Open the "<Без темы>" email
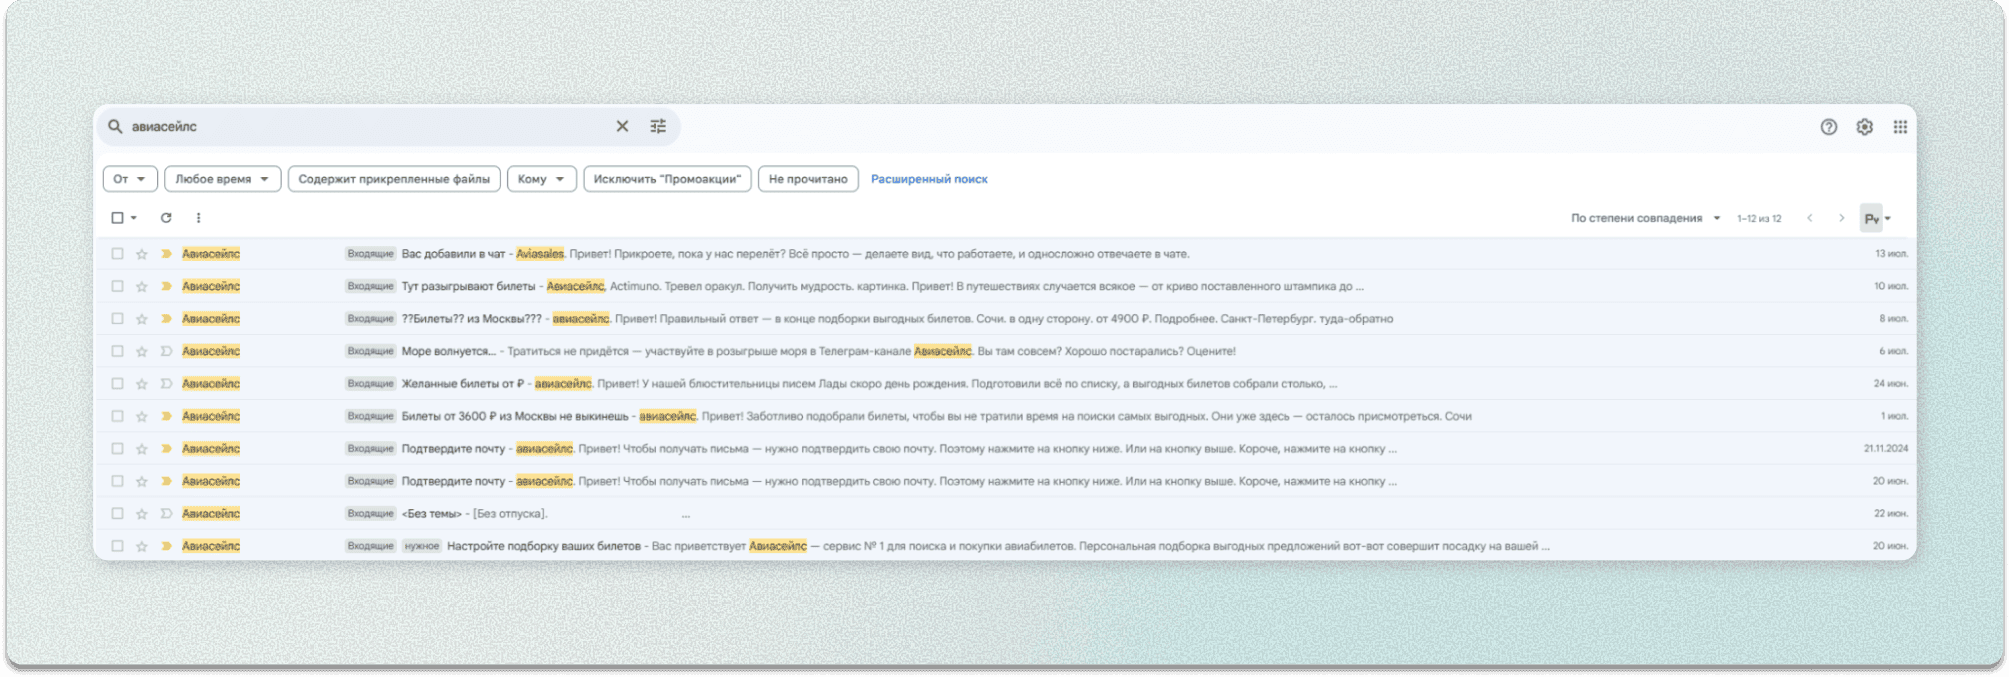This screenshot has width=2009, height=677. point(1005,514)
